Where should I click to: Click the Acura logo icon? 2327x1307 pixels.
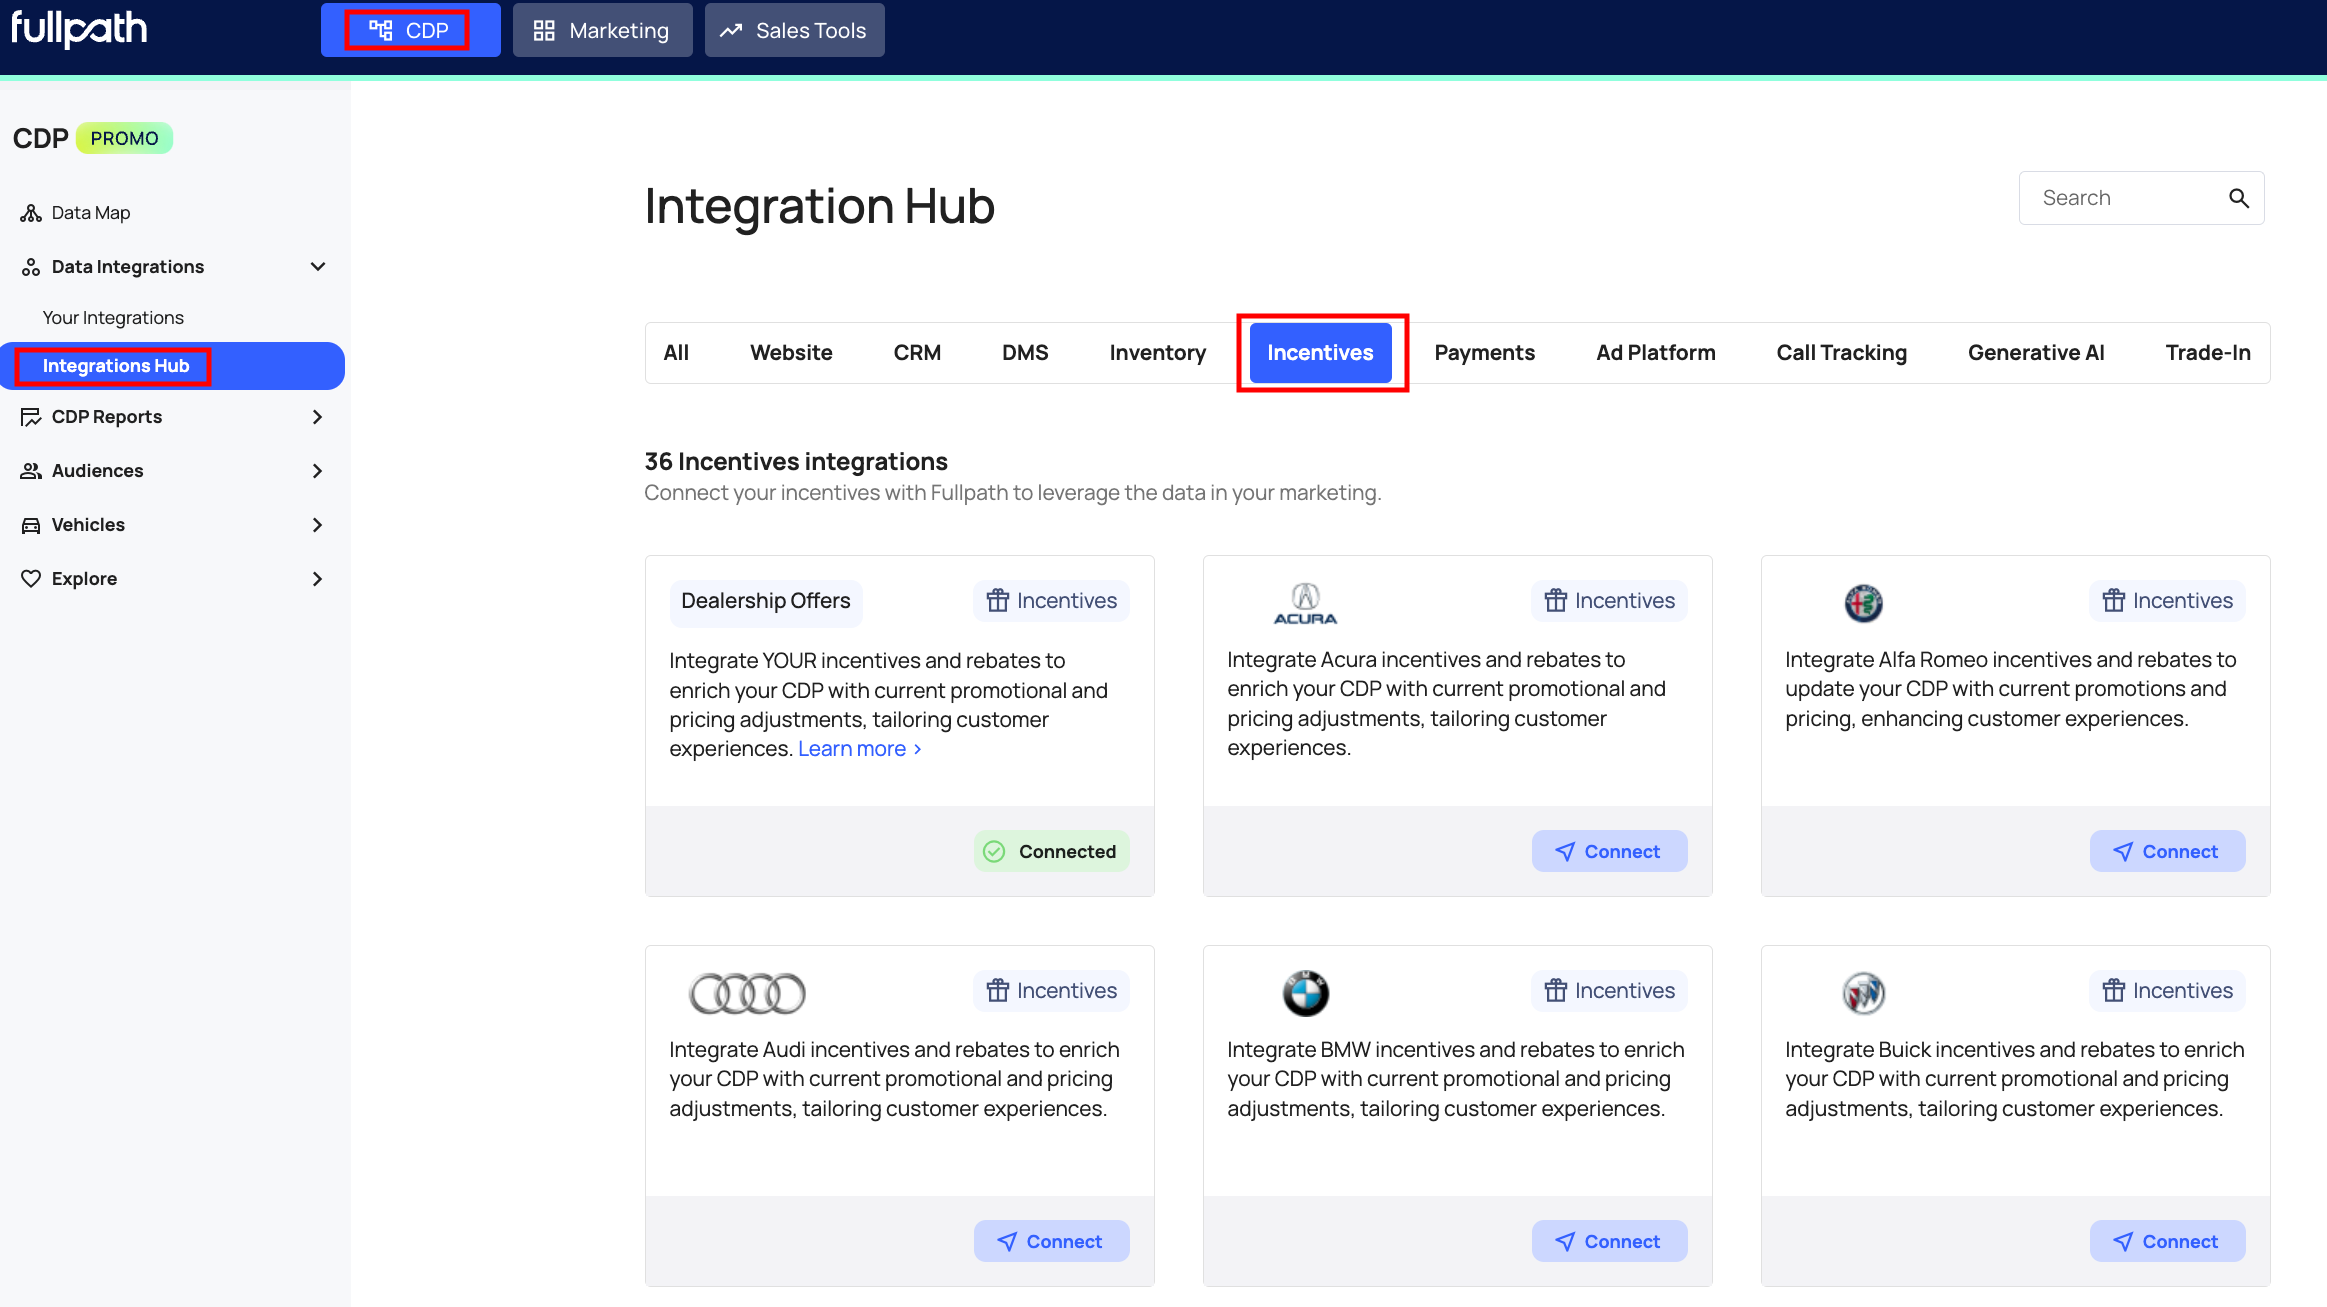coord(1305,603)
